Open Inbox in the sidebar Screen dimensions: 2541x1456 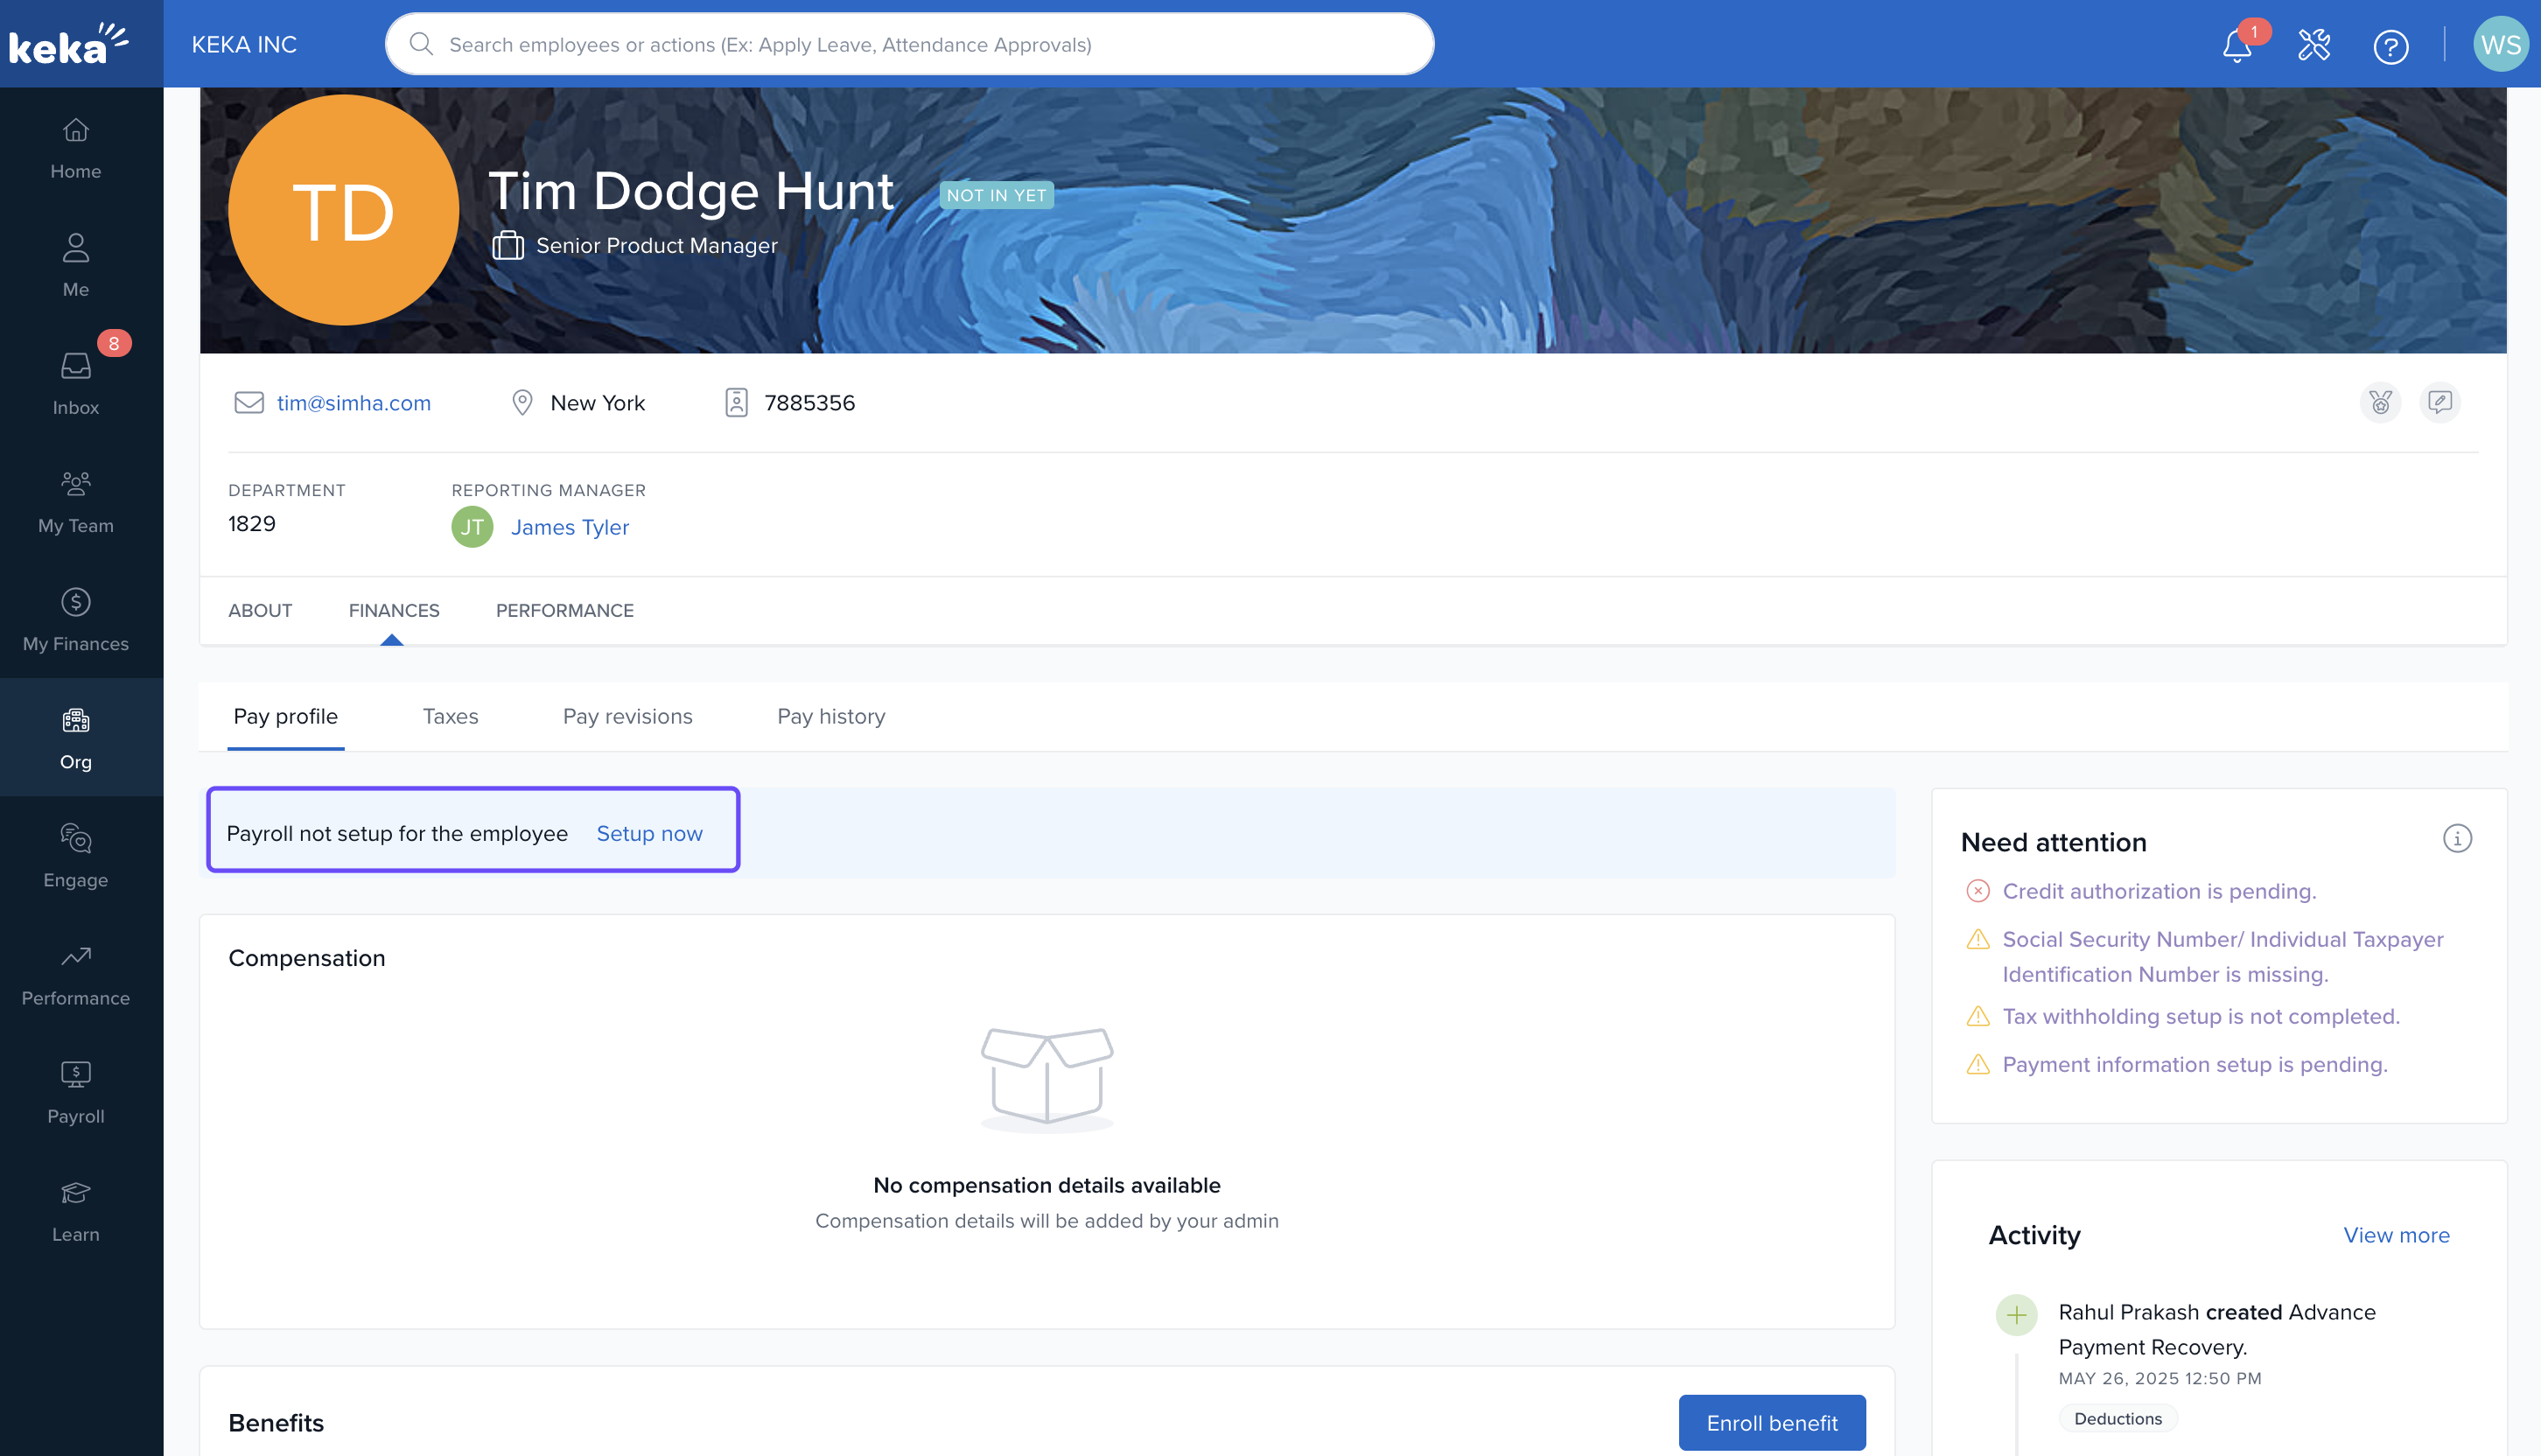click(x=76, y=383)
